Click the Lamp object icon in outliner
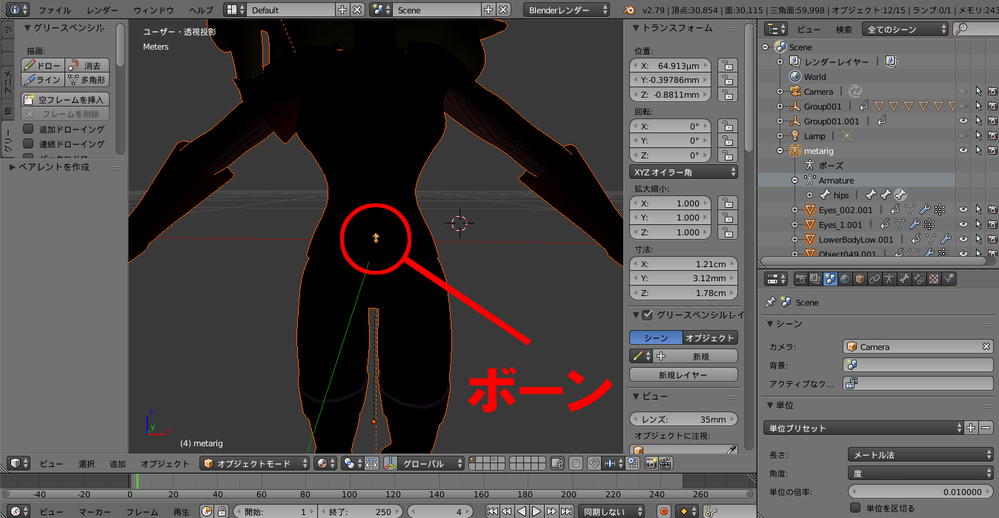The width and height of the screenshot is (999, 518). coord(795,135)
